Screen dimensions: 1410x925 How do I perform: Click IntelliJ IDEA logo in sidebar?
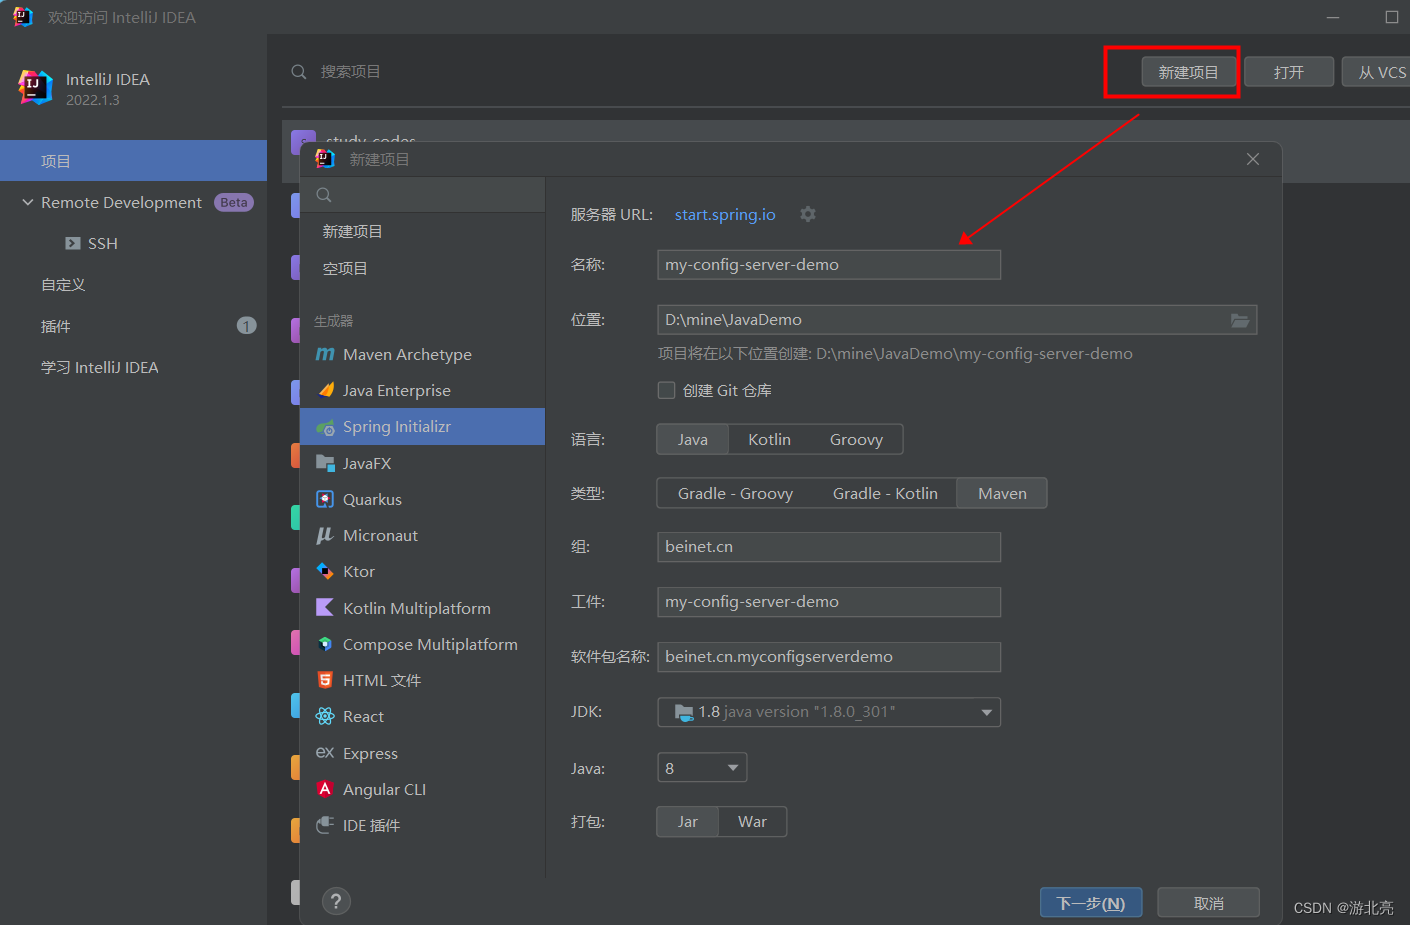tap(36, 88)
